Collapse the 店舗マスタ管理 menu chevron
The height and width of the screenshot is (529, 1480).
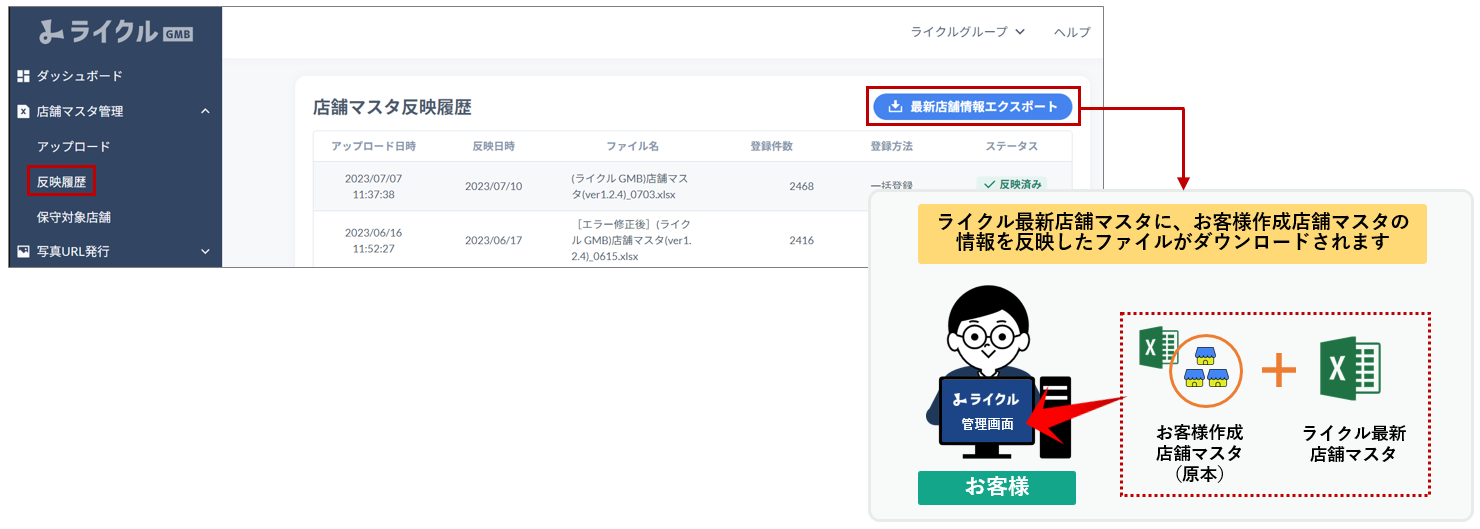coord(205,112)
